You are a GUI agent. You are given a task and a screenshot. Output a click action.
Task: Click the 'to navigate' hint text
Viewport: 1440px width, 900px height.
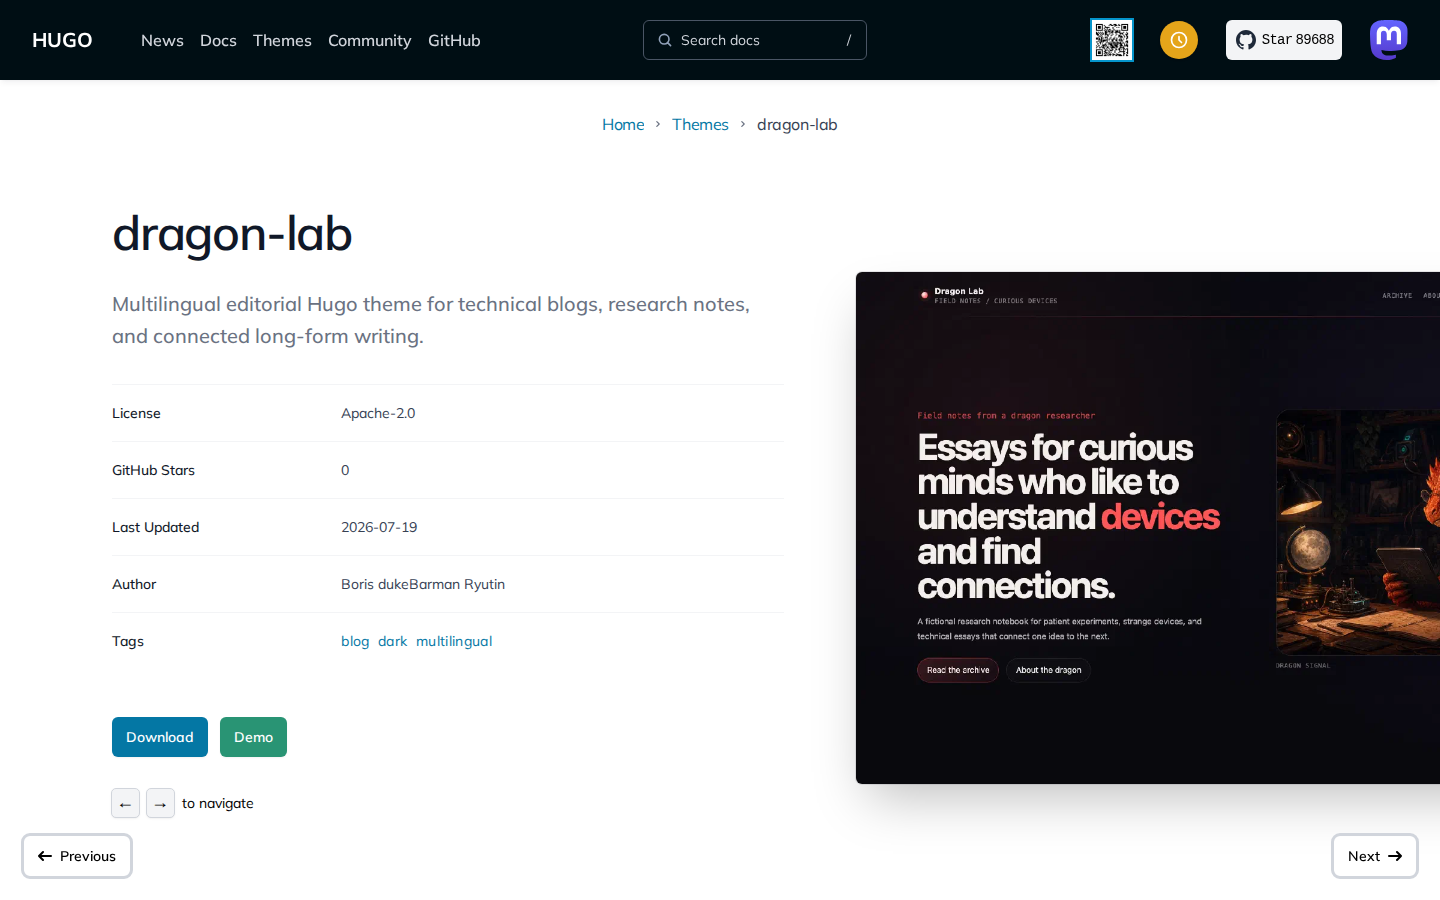tap(218, 803)
